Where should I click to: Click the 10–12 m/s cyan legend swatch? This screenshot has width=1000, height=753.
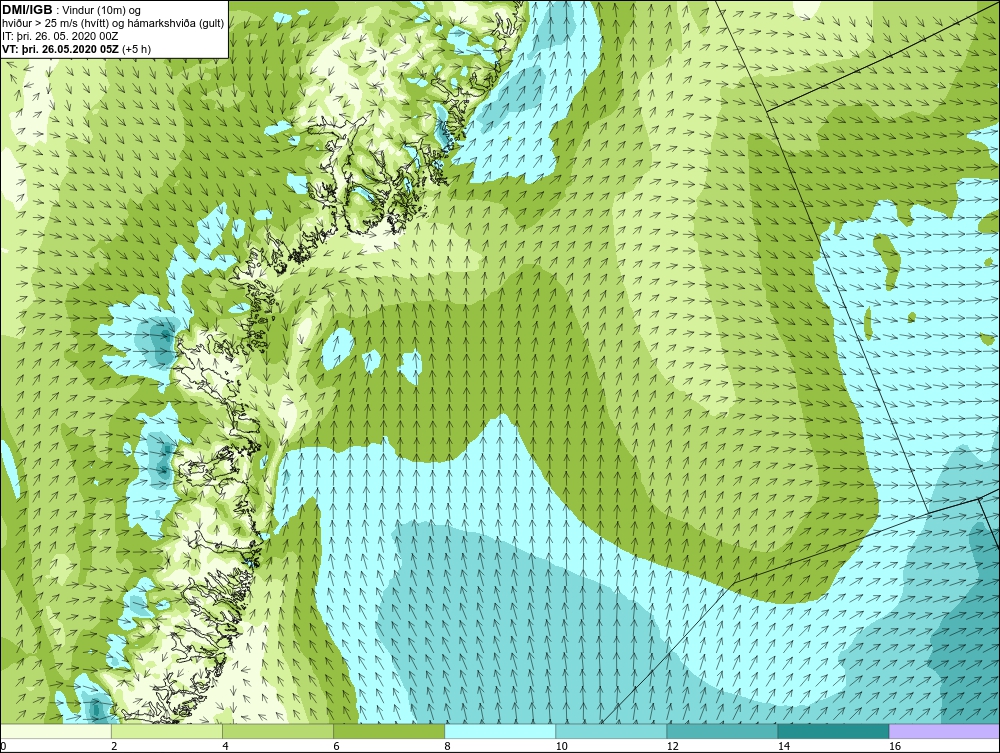[611, 731]
